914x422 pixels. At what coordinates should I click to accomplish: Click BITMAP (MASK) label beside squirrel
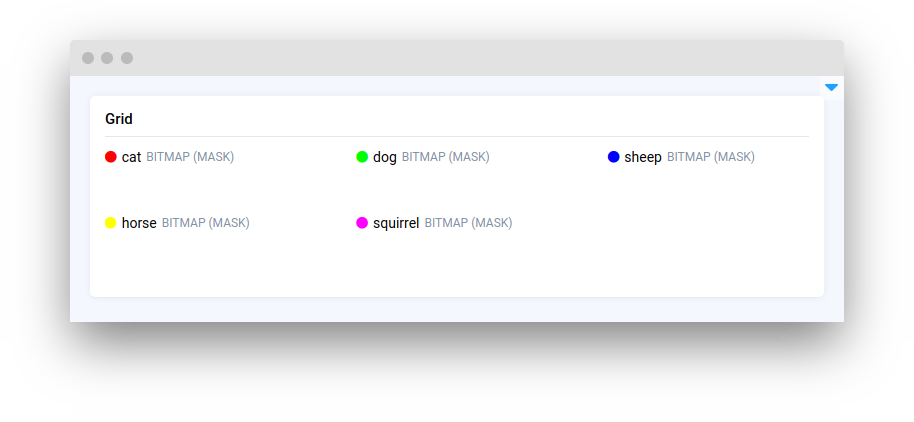point(468,223)
